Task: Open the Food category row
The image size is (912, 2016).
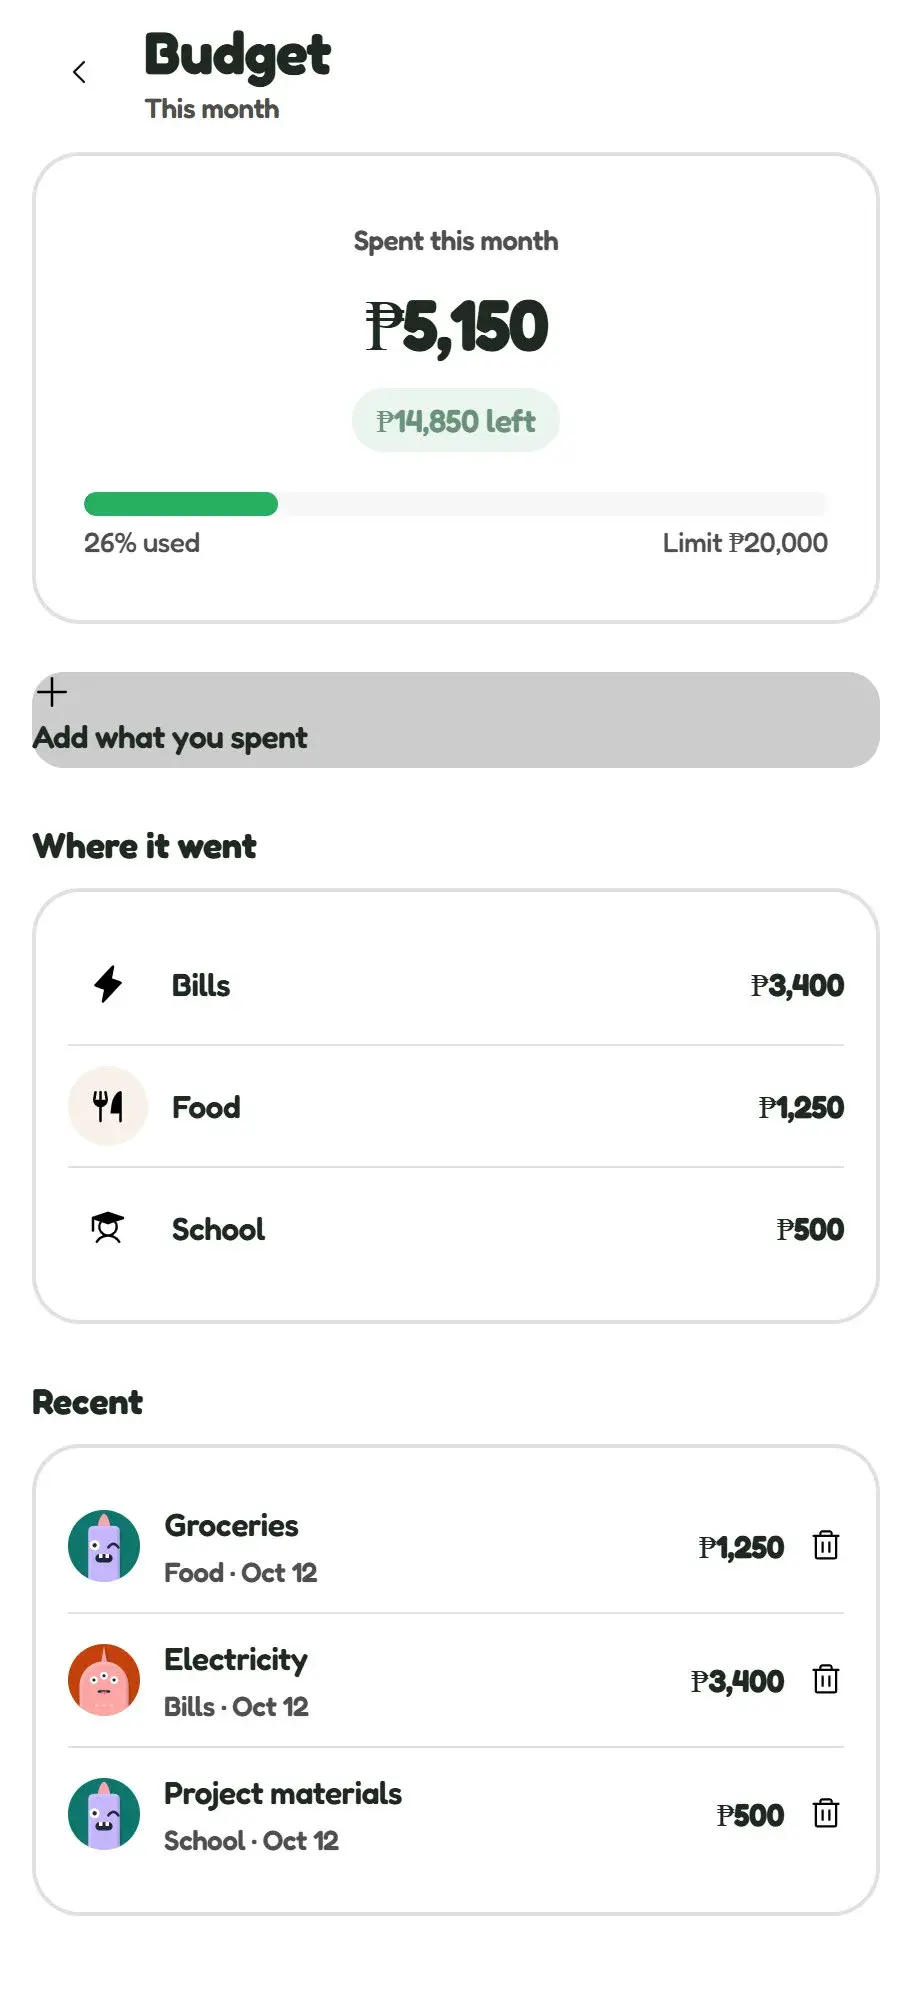Action: click(x=456, y=1107)
